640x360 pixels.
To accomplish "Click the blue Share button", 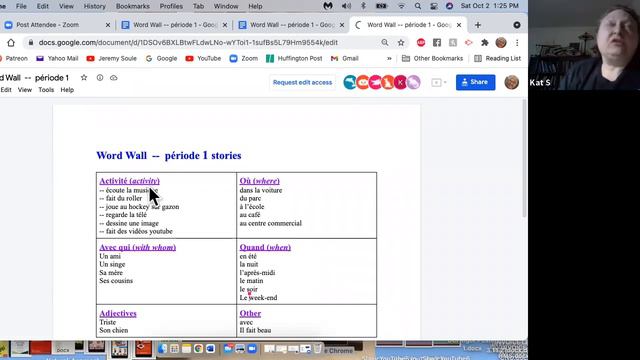I will [x=476, y=82].
